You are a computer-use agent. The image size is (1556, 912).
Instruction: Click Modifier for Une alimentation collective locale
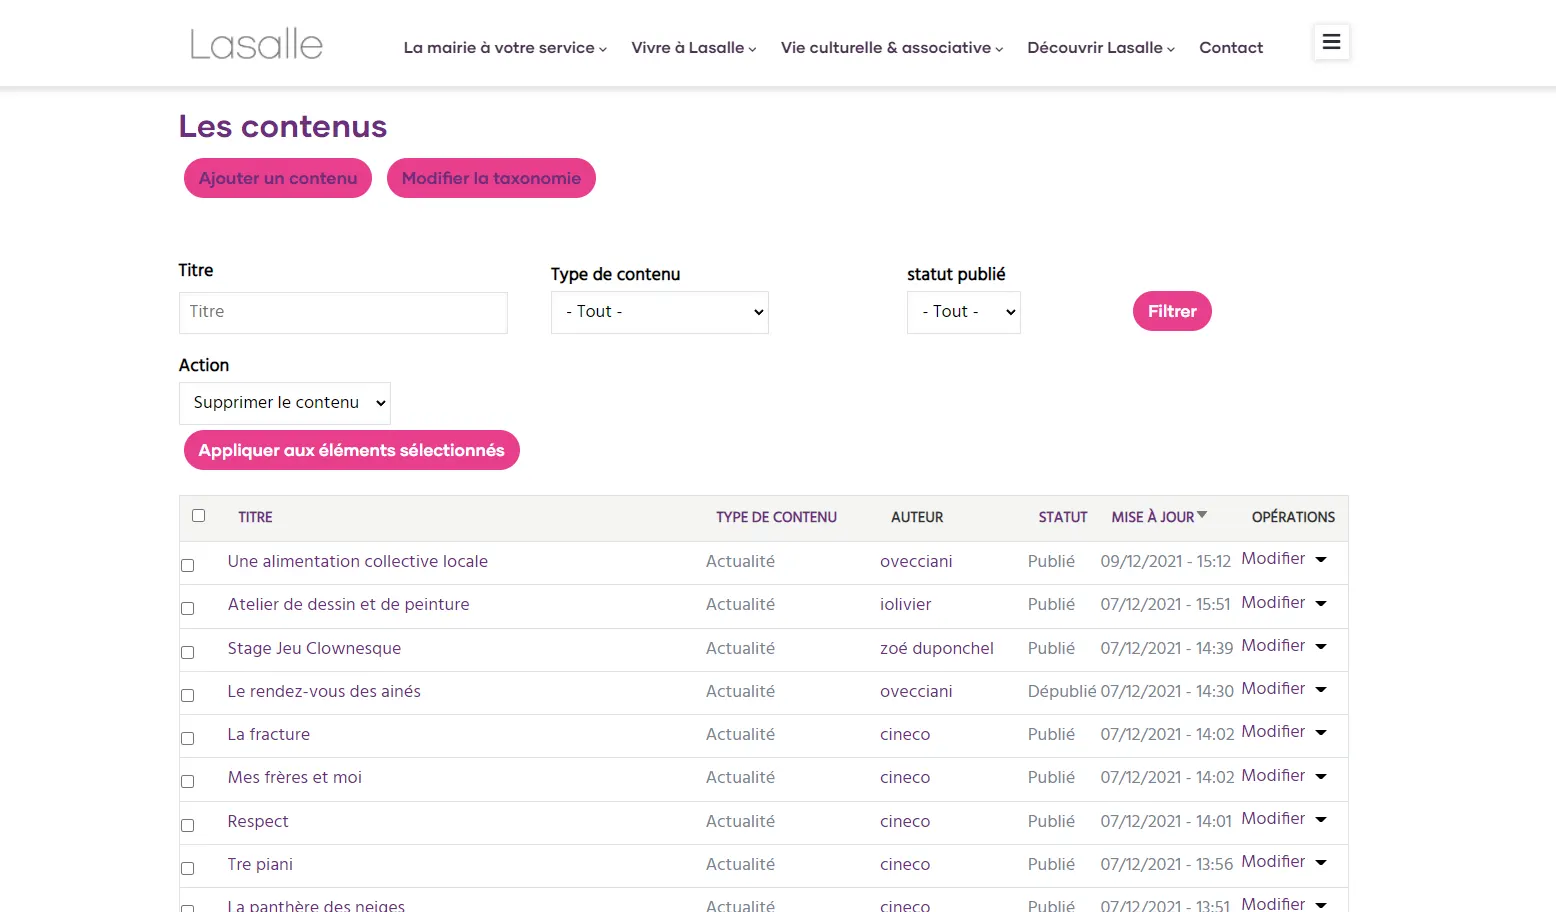point(1273,559)
